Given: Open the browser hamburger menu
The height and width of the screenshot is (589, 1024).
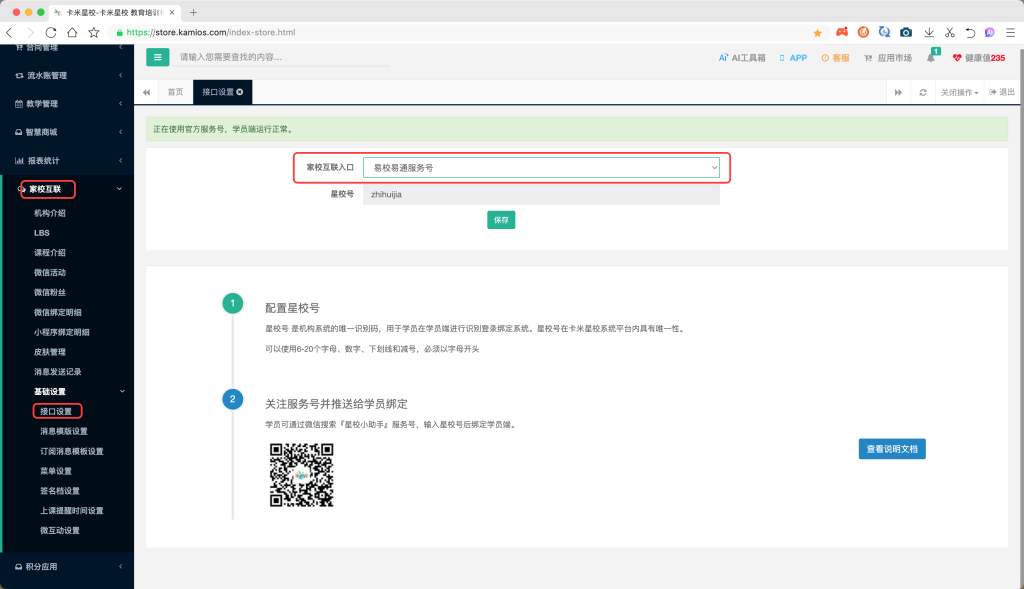Looking at the screenshot, I should tap(1010, 32).
